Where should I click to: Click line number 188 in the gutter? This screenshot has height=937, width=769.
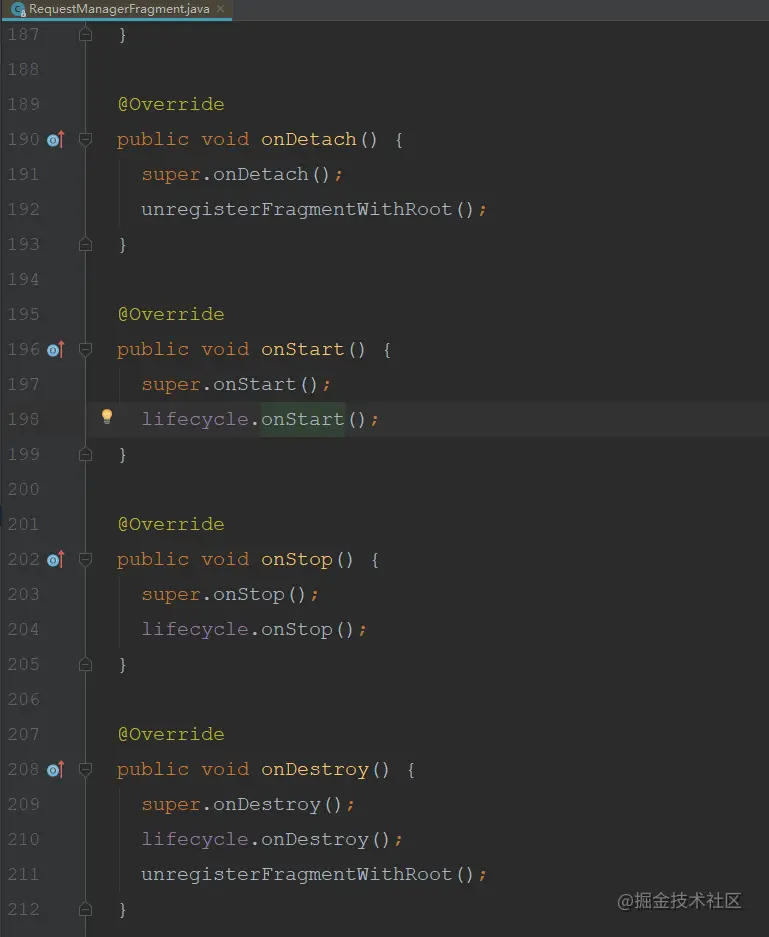click(23, 69)
